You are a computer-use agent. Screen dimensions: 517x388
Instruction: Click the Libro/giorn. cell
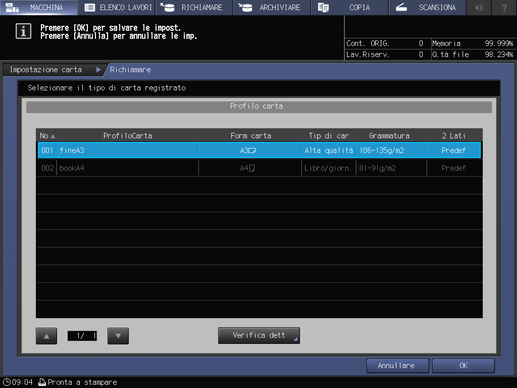[x=328, y=168]
